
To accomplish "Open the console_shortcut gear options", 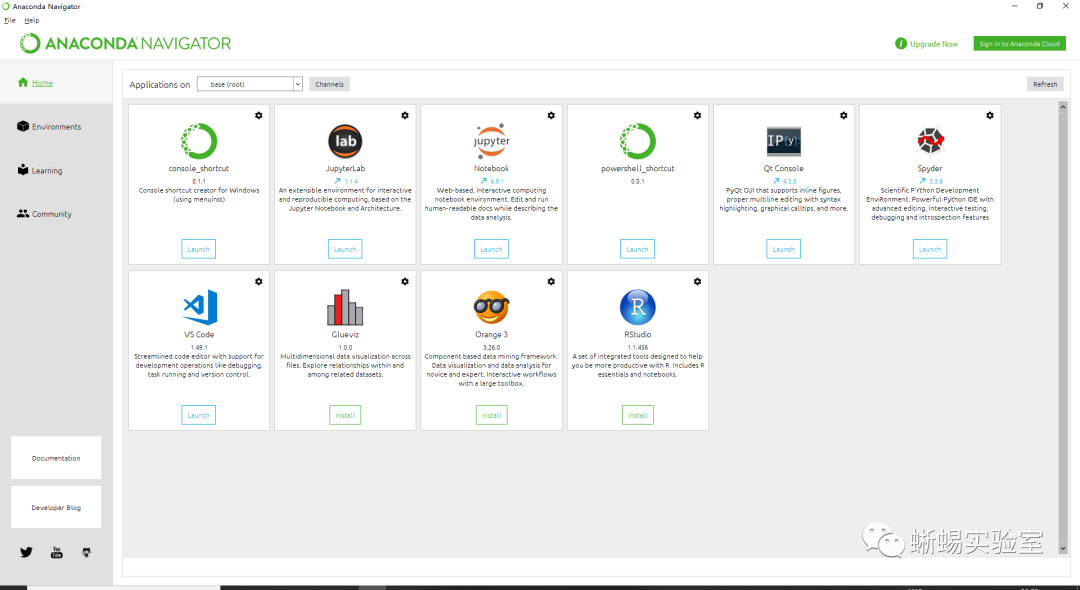I will click(x=259, y=116).
